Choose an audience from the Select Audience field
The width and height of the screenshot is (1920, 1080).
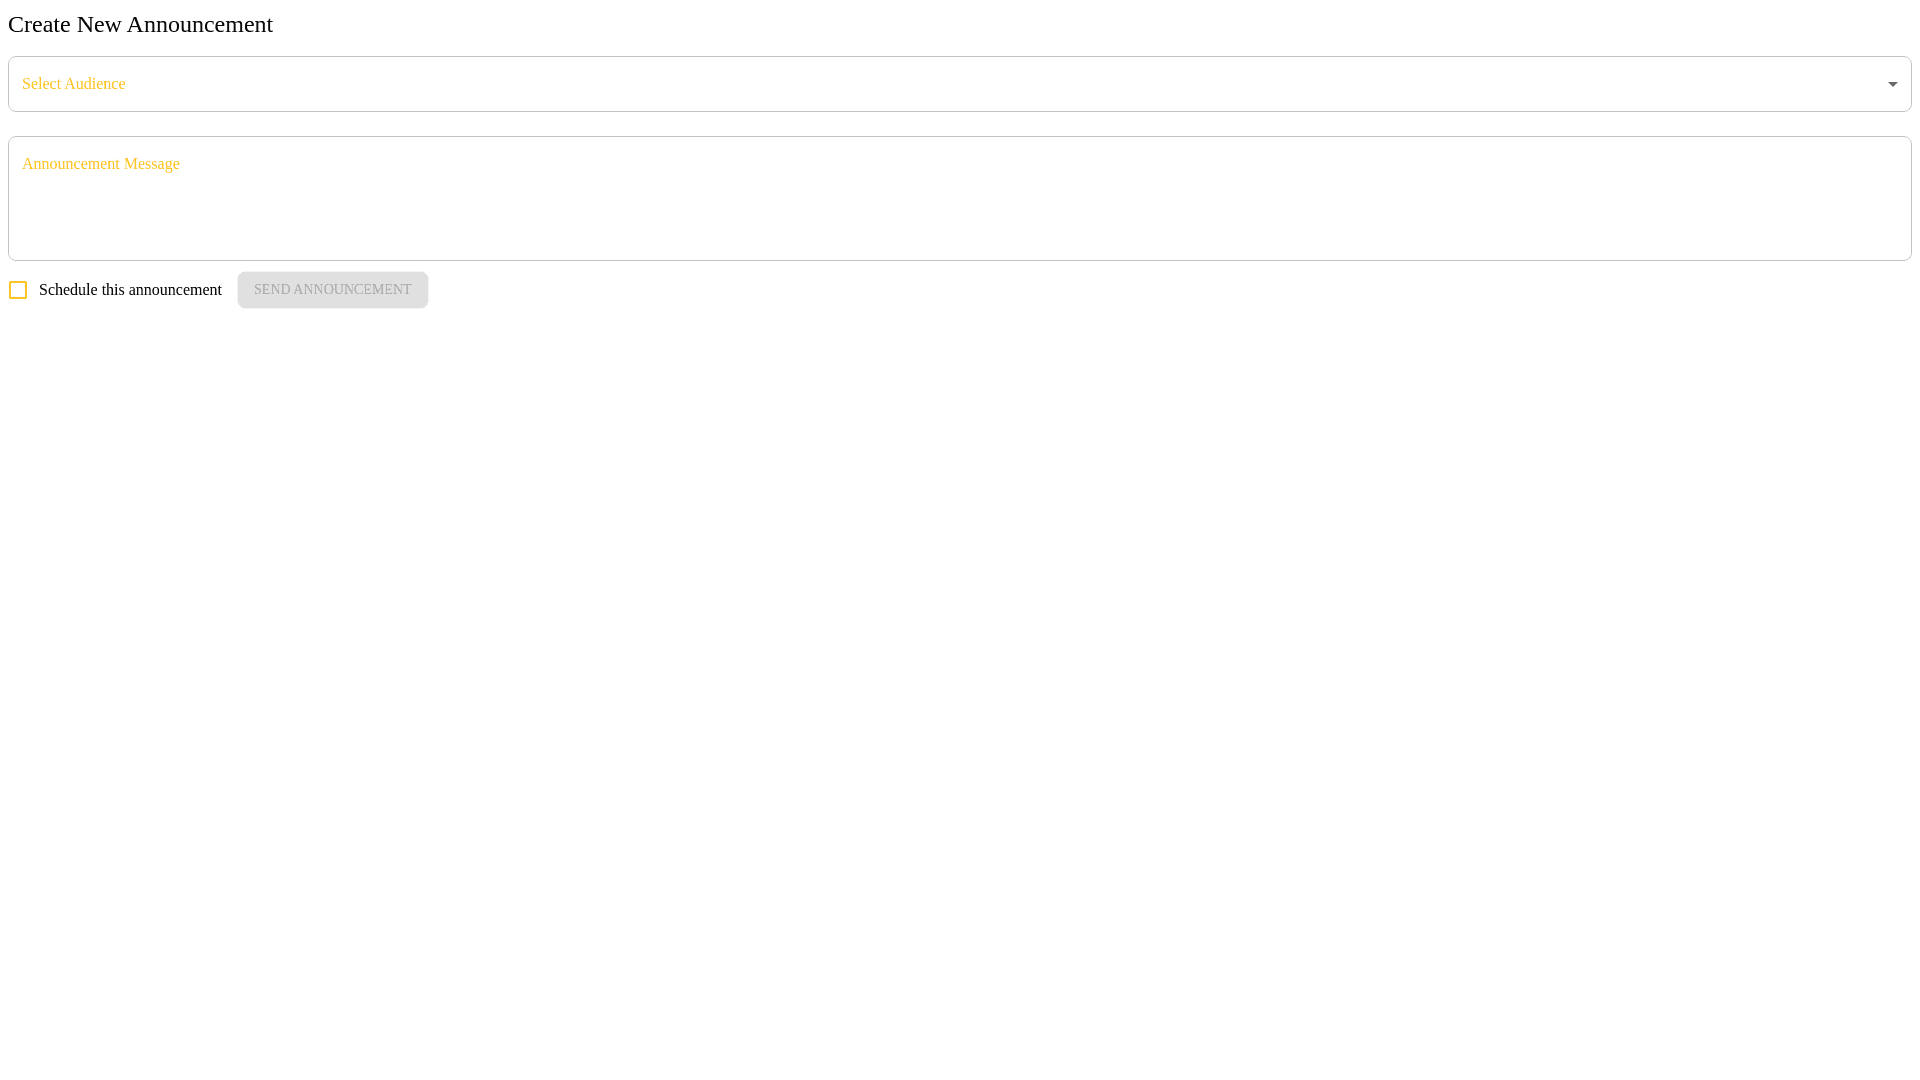(960, 84)
